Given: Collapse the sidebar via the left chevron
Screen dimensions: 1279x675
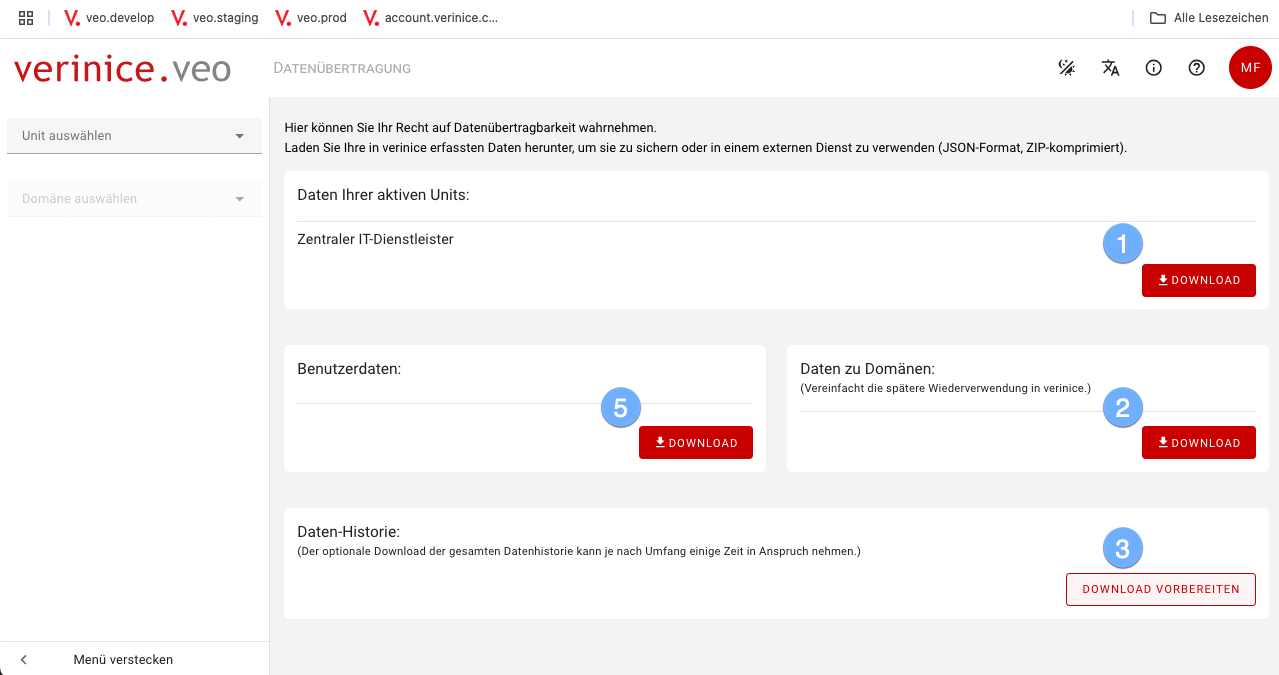Looking at the screenshot, I should click(22, 659).
